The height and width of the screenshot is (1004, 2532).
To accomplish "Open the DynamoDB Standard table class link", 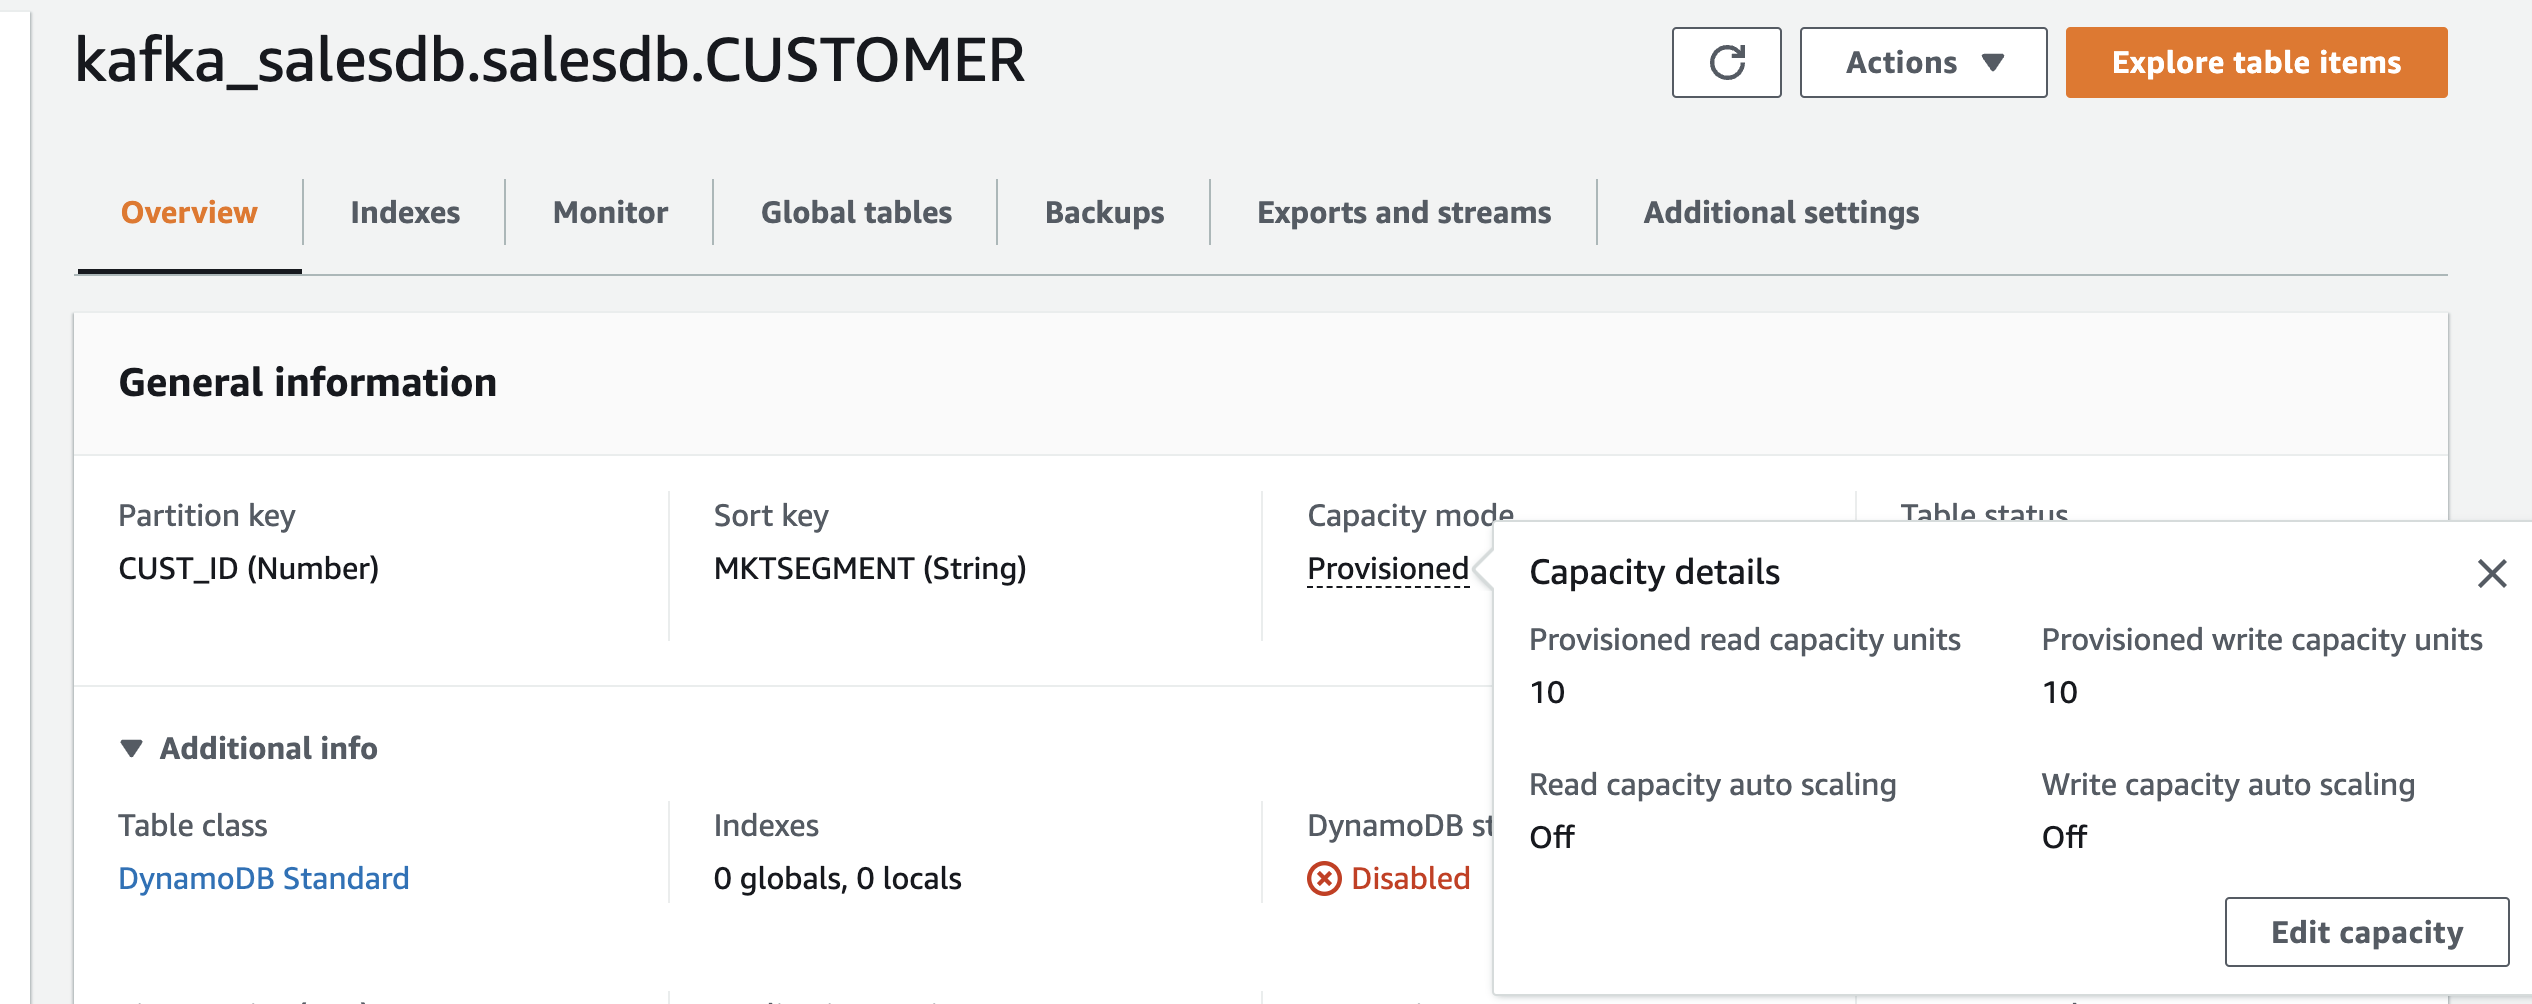I will click(264, 878).
